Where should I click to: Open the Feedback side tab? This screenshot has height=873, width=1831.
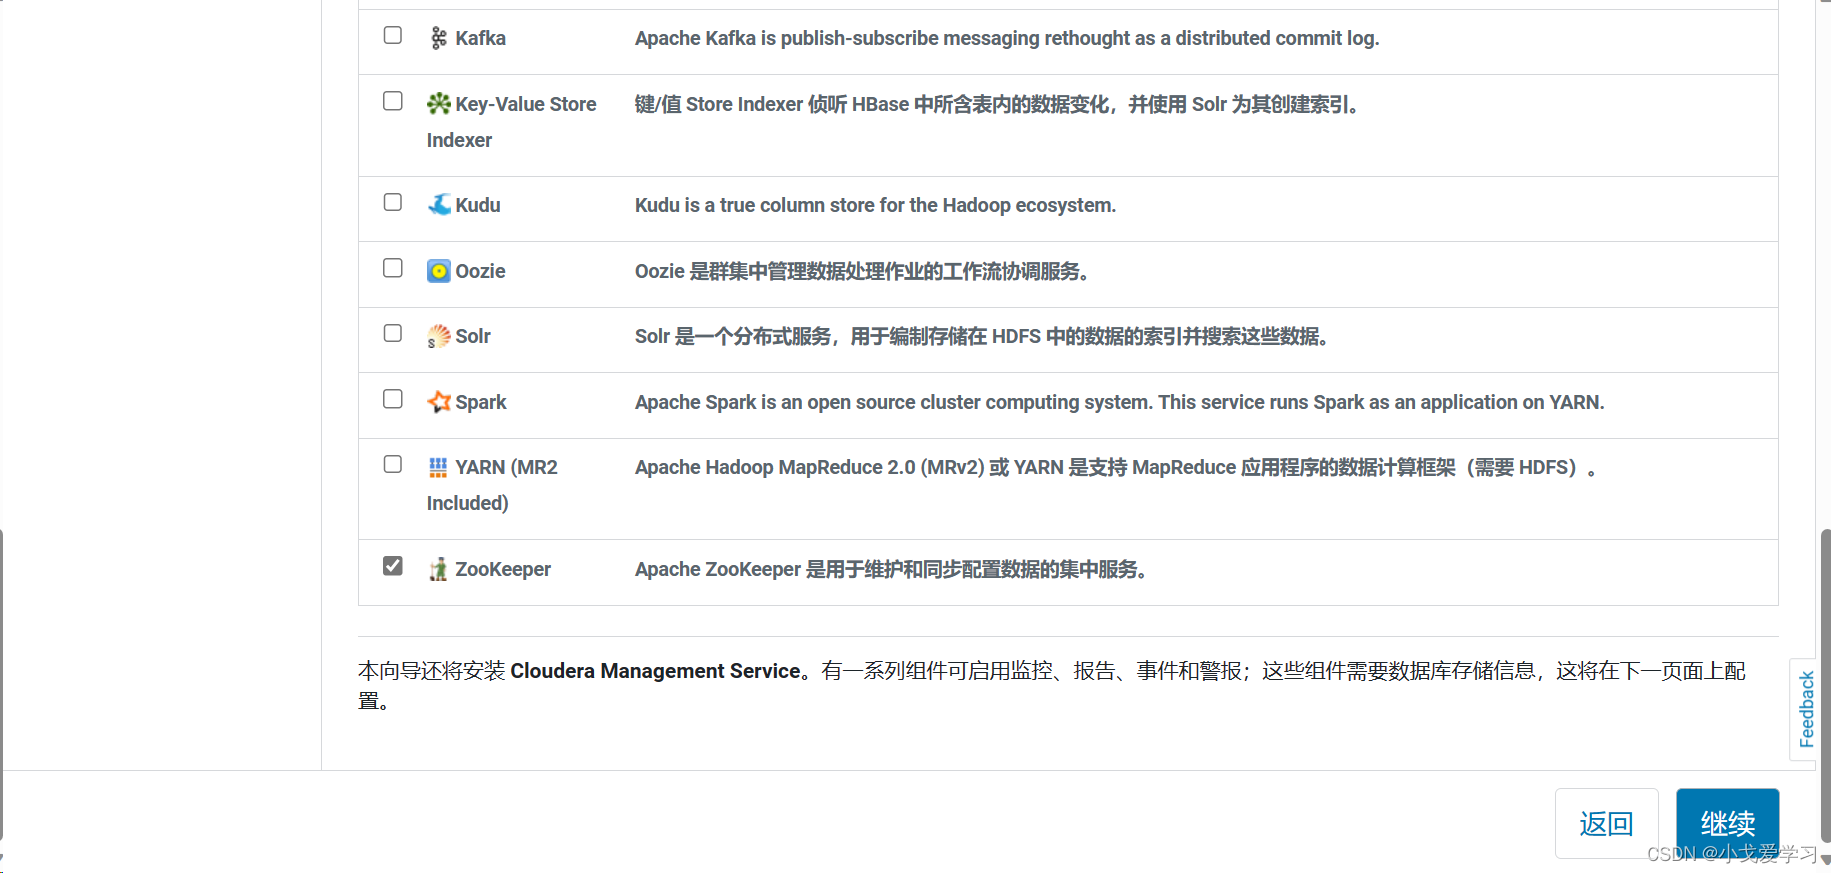pyautogui.click(x=1805, y=709)
